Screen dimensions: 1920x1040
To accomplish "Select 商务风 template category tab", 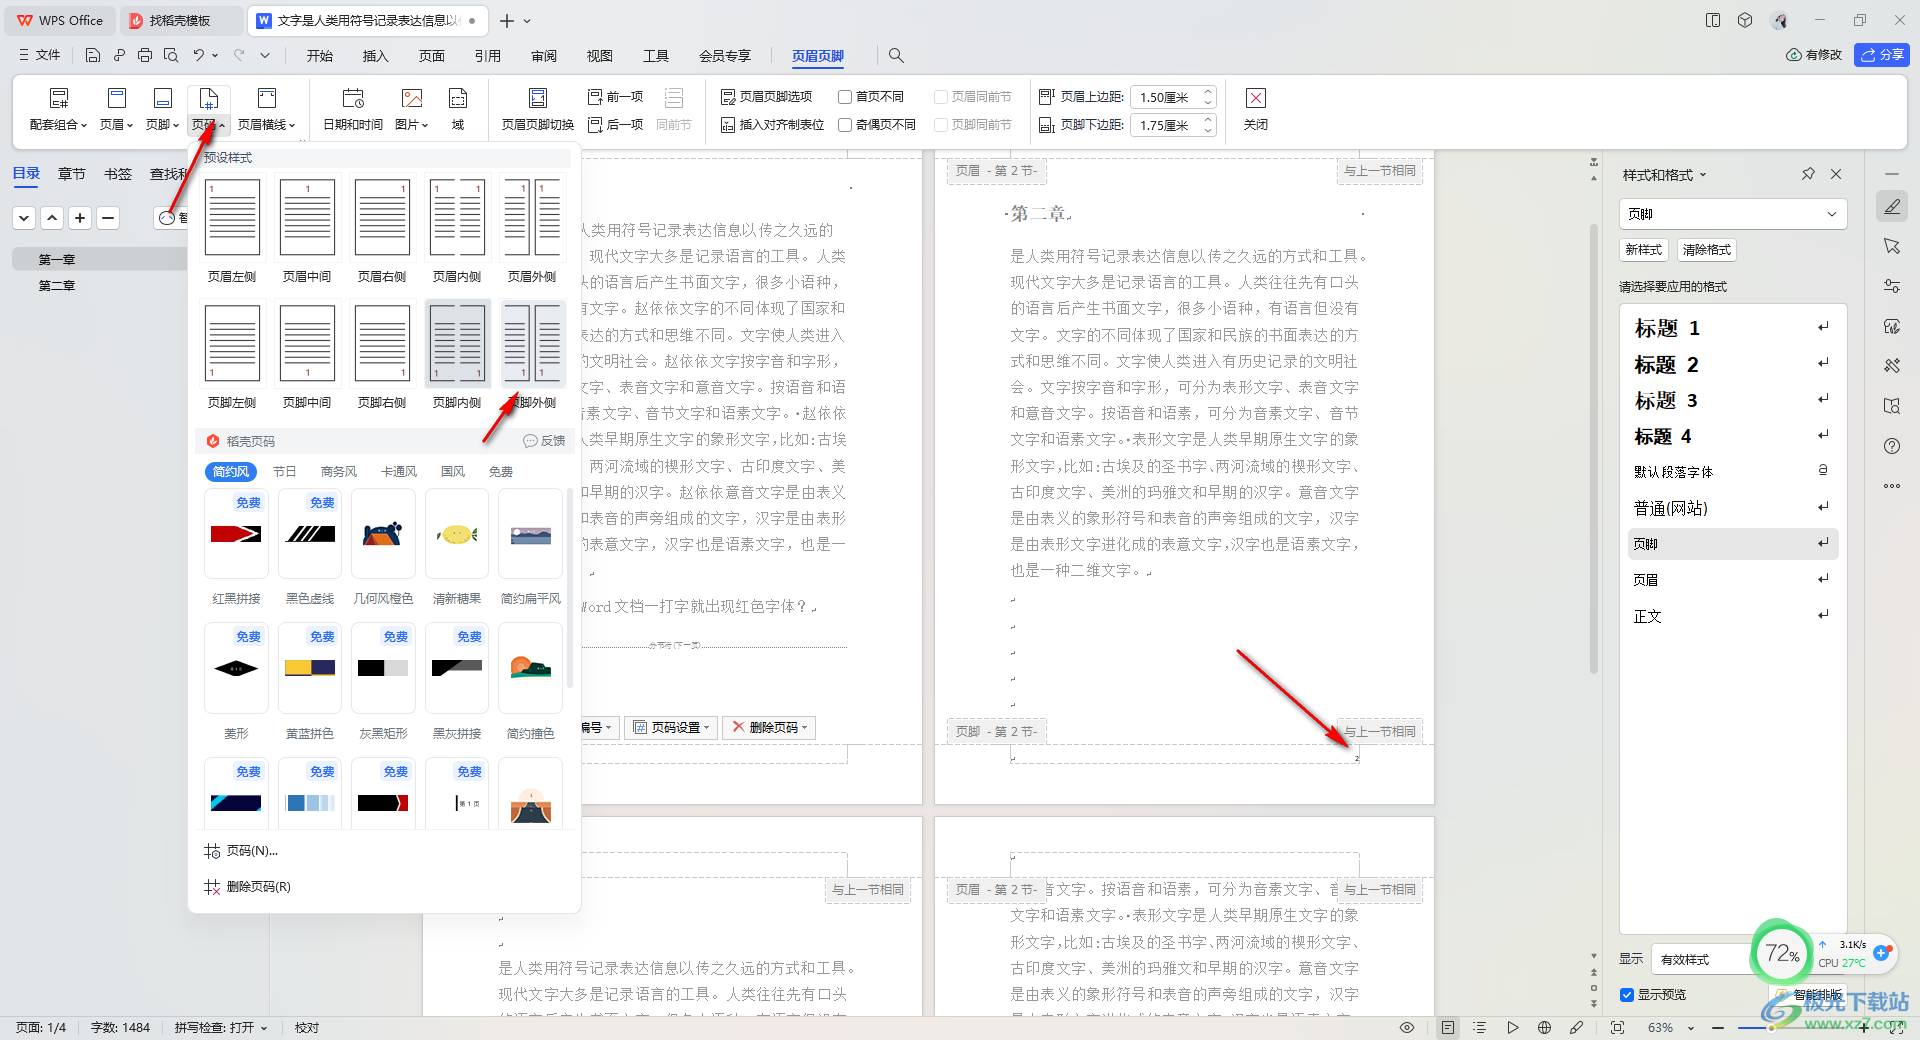I will [x=339, y=472].
